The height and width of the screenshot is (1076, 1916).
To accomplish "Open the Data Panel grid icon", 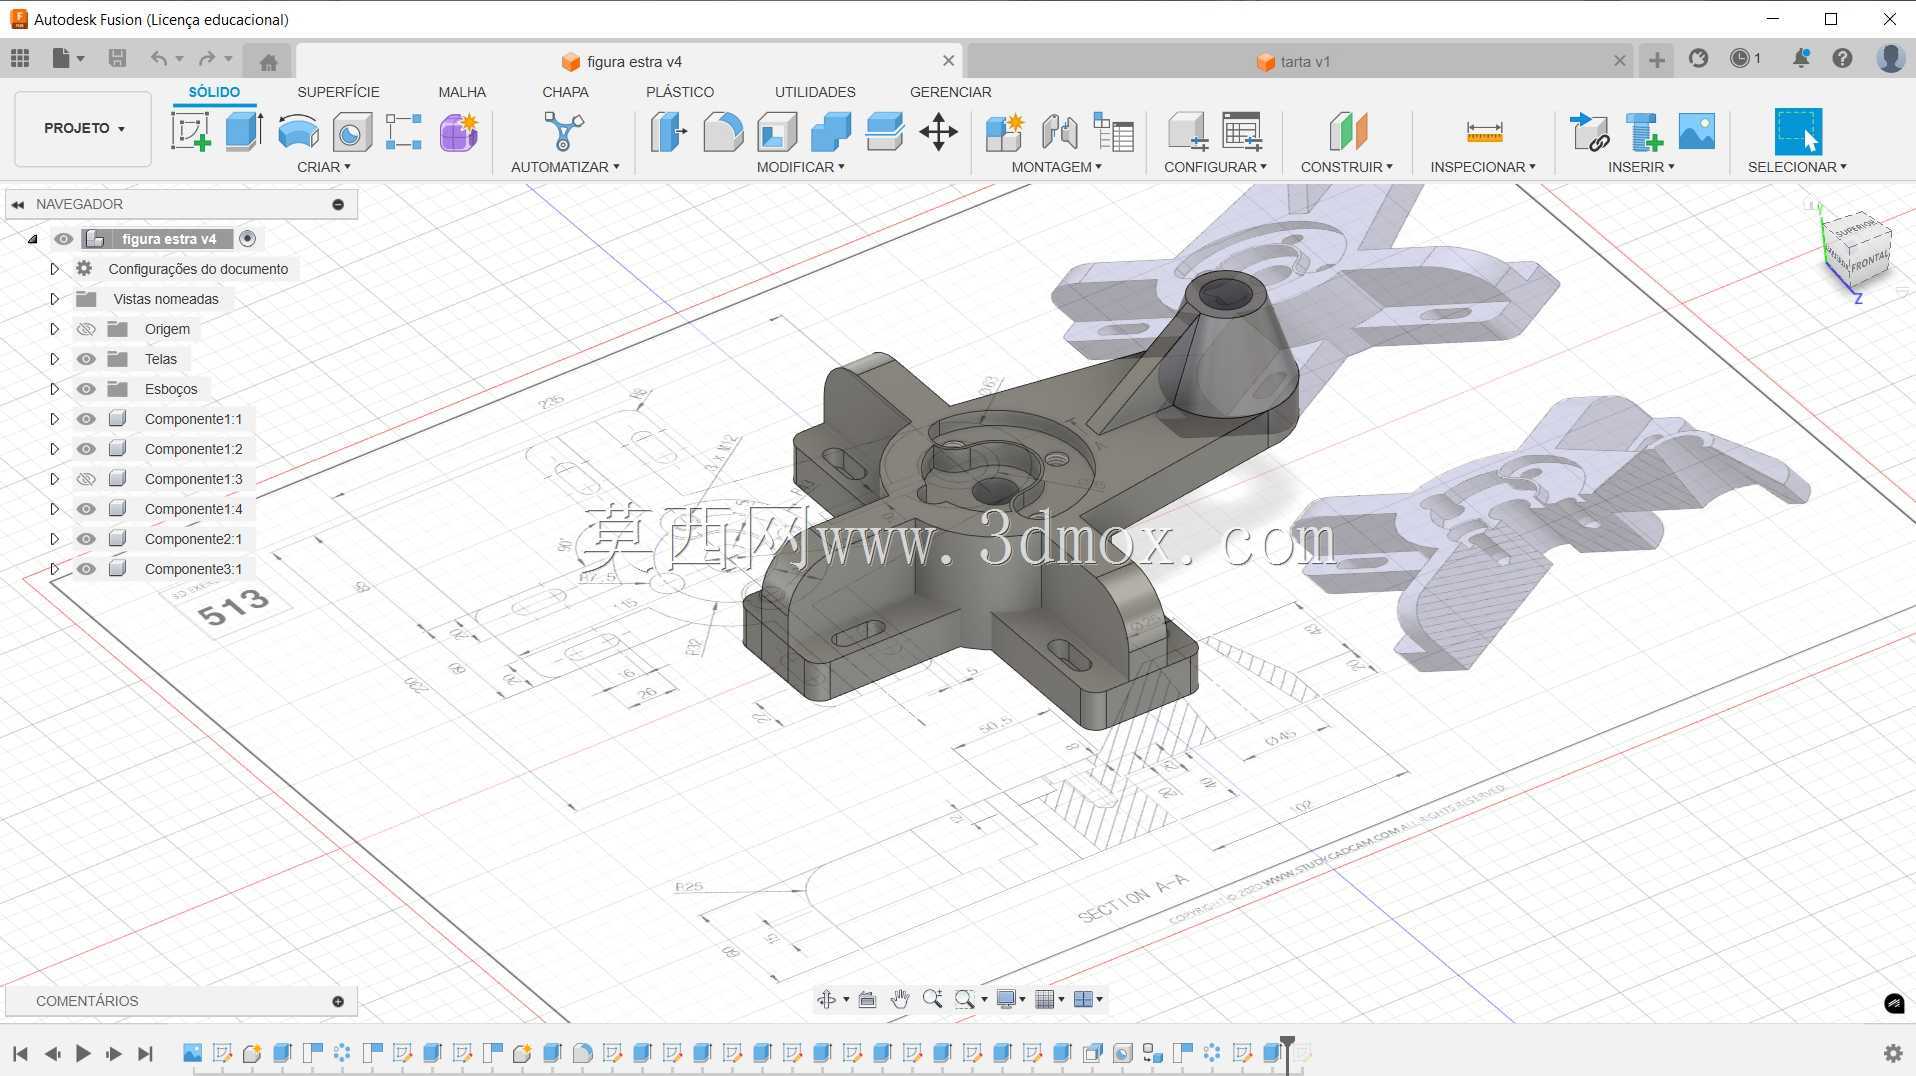I will pos(20,59).
